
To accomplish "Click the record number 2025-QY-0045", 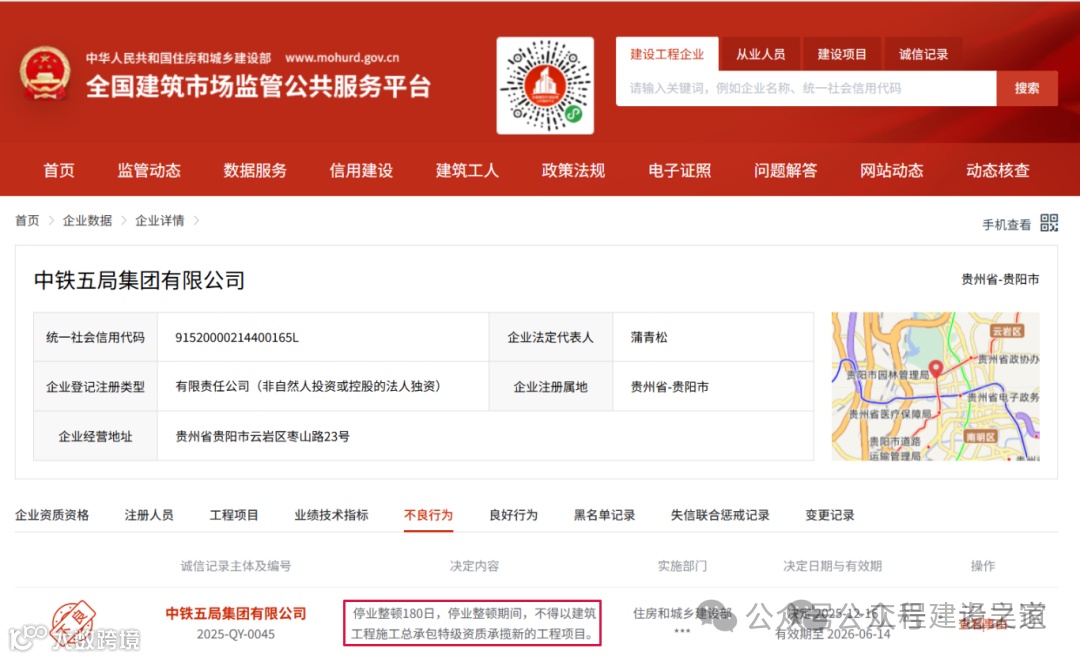I will (236, 634).
